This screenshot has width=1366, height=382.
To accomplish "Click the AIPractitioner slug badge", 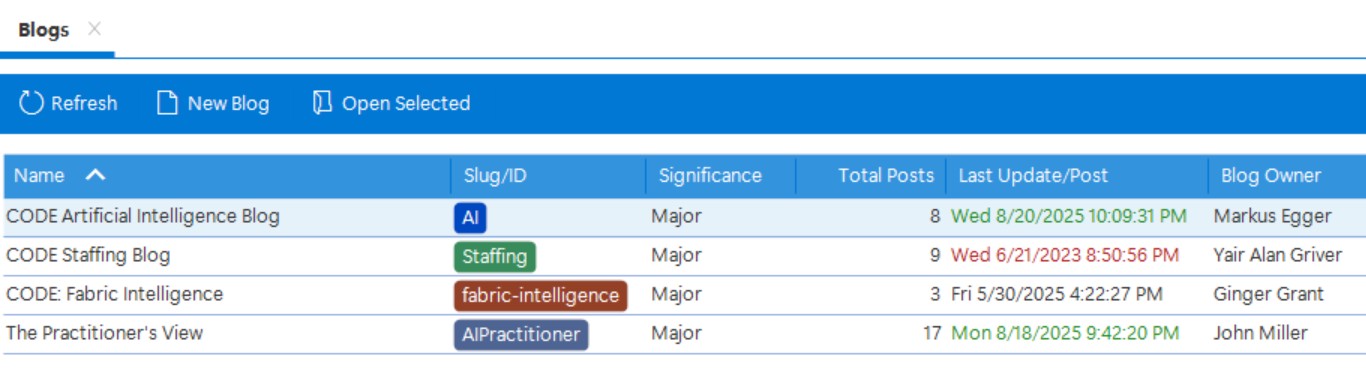I will click(x=521, y=335).
